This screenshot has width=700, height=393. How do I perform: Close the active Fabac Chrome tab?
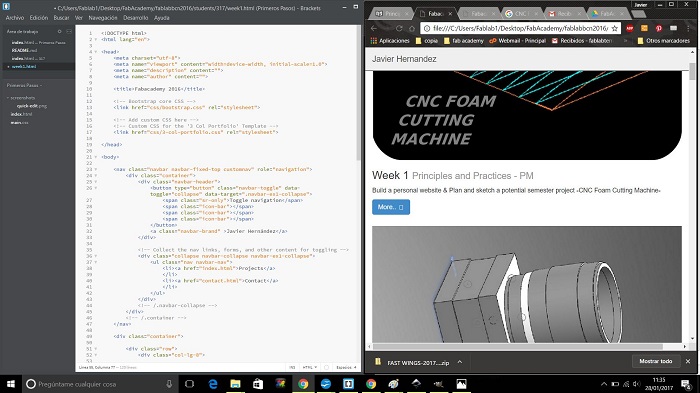coord(450,14)
